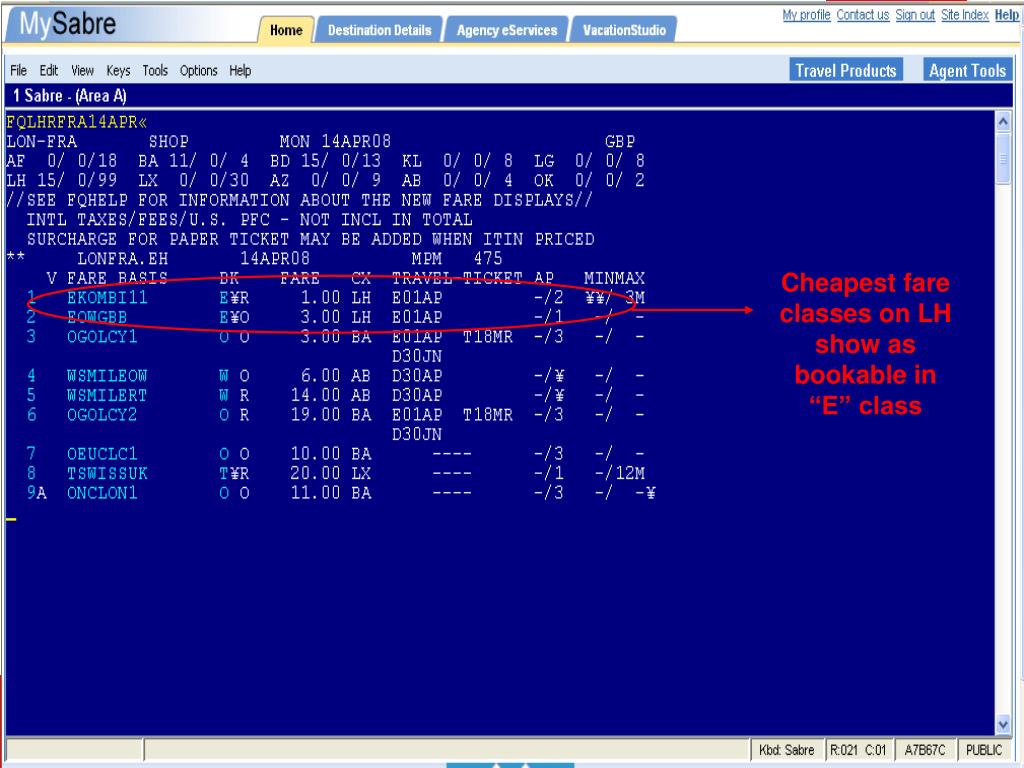This screenshot has width=1024, height=768.
Task: Click the GBP currency code
Action: (620, 142)
